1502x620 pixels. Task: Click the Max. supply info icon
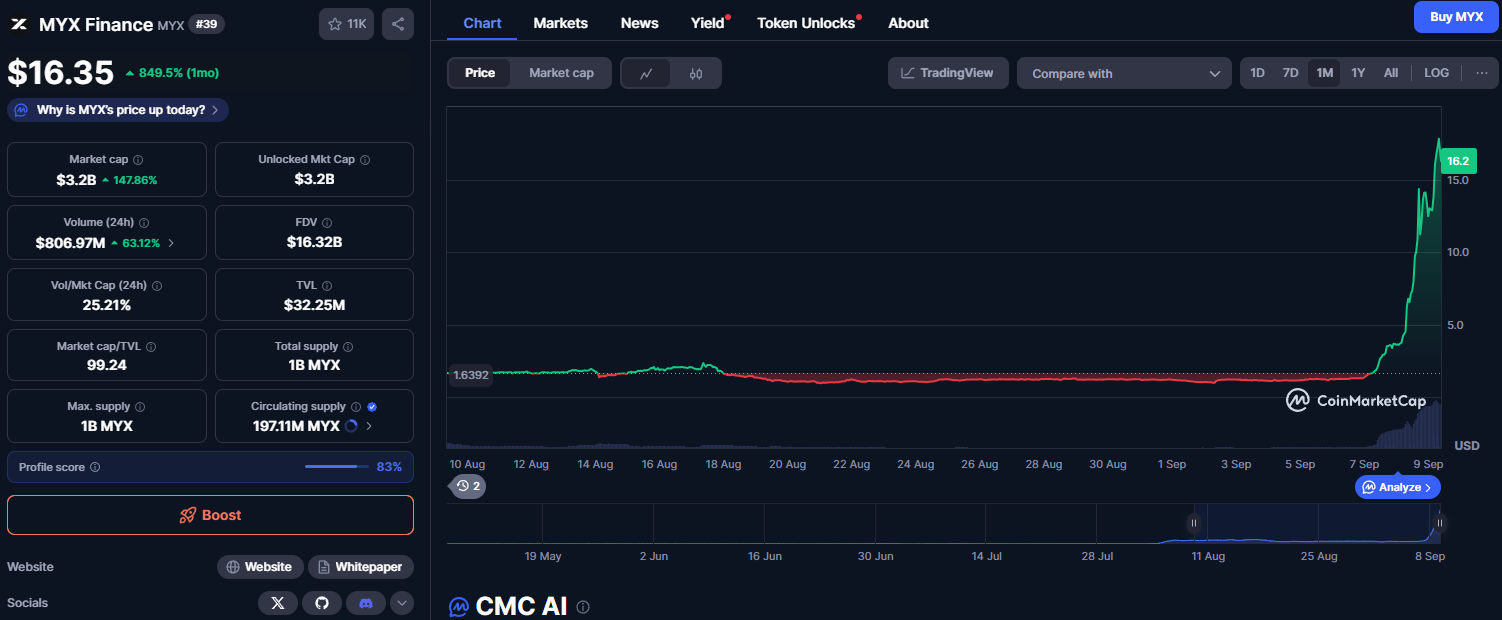pyautogui.click(x=140, y=407)
